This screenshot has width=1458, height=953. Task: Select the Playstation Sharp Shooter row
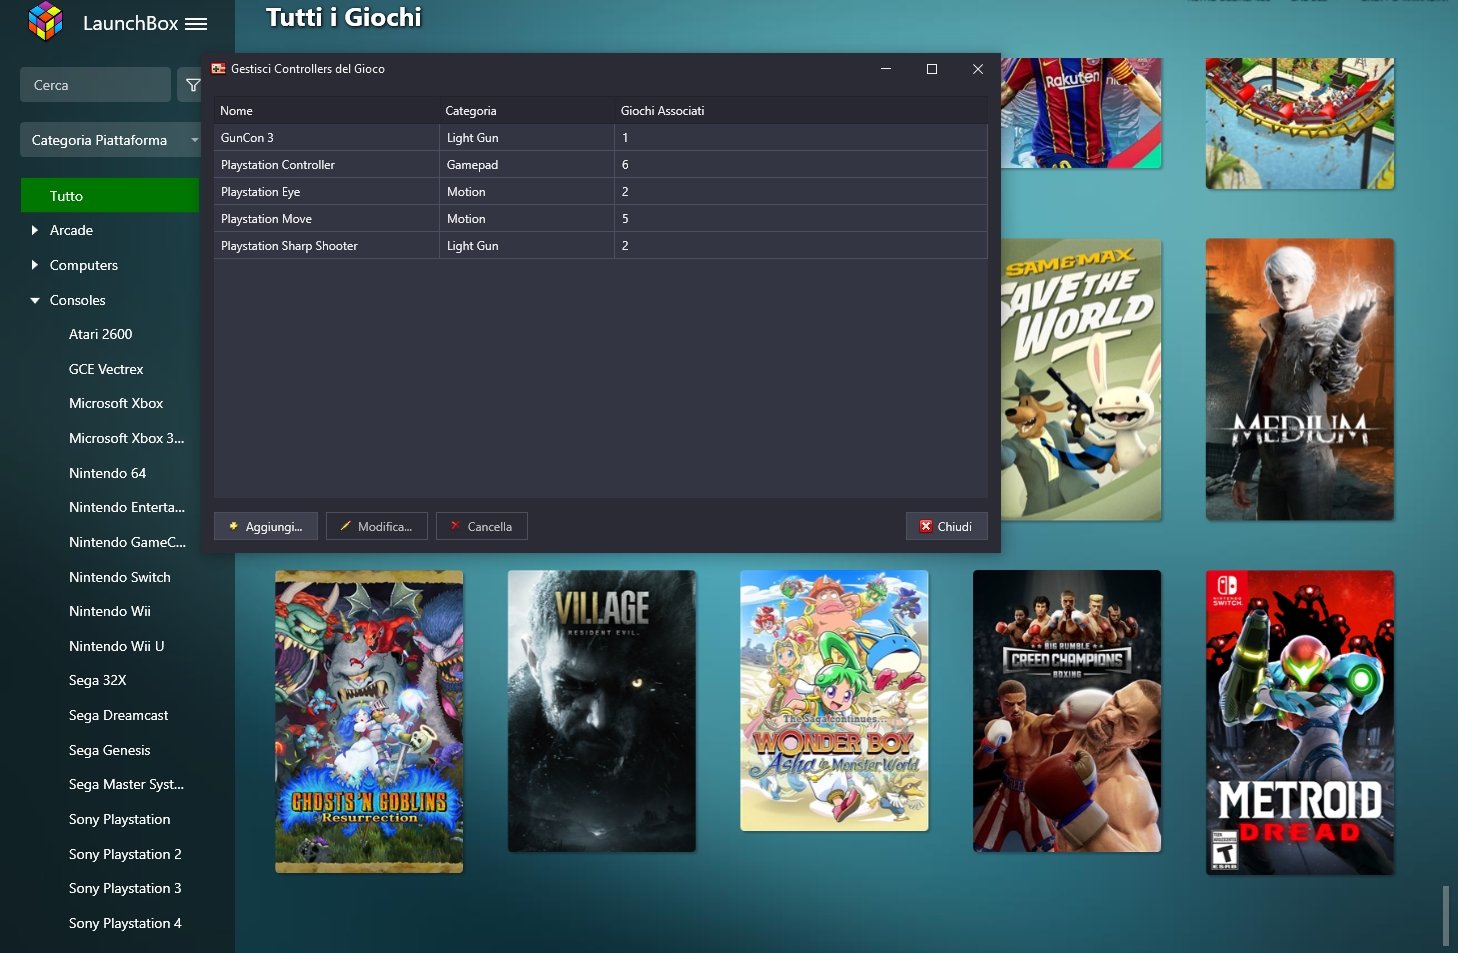pyautogui.click(x=600, y=246)
